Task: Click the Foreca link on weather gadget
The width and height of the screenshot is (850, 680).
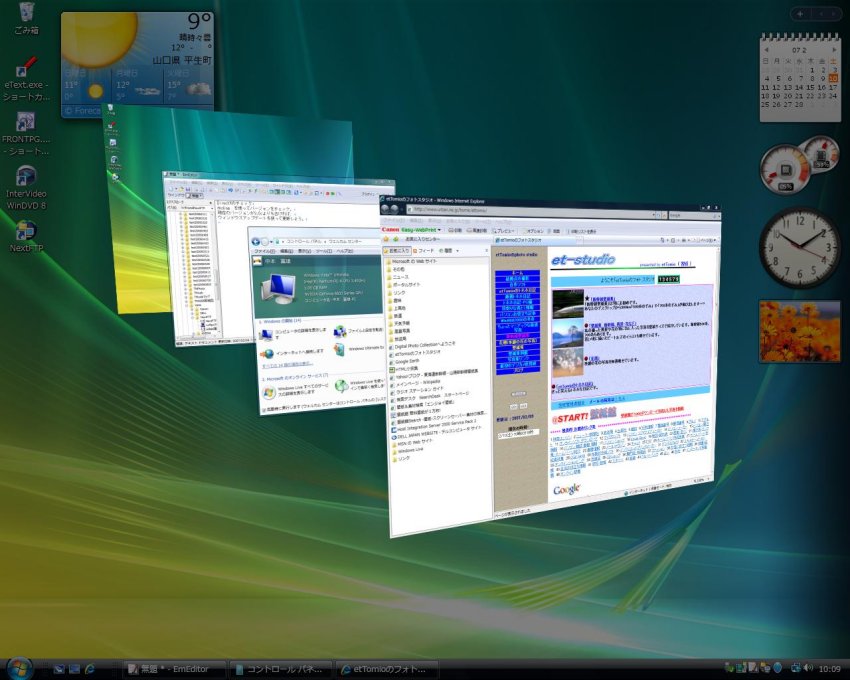Action: click(82, 111)
